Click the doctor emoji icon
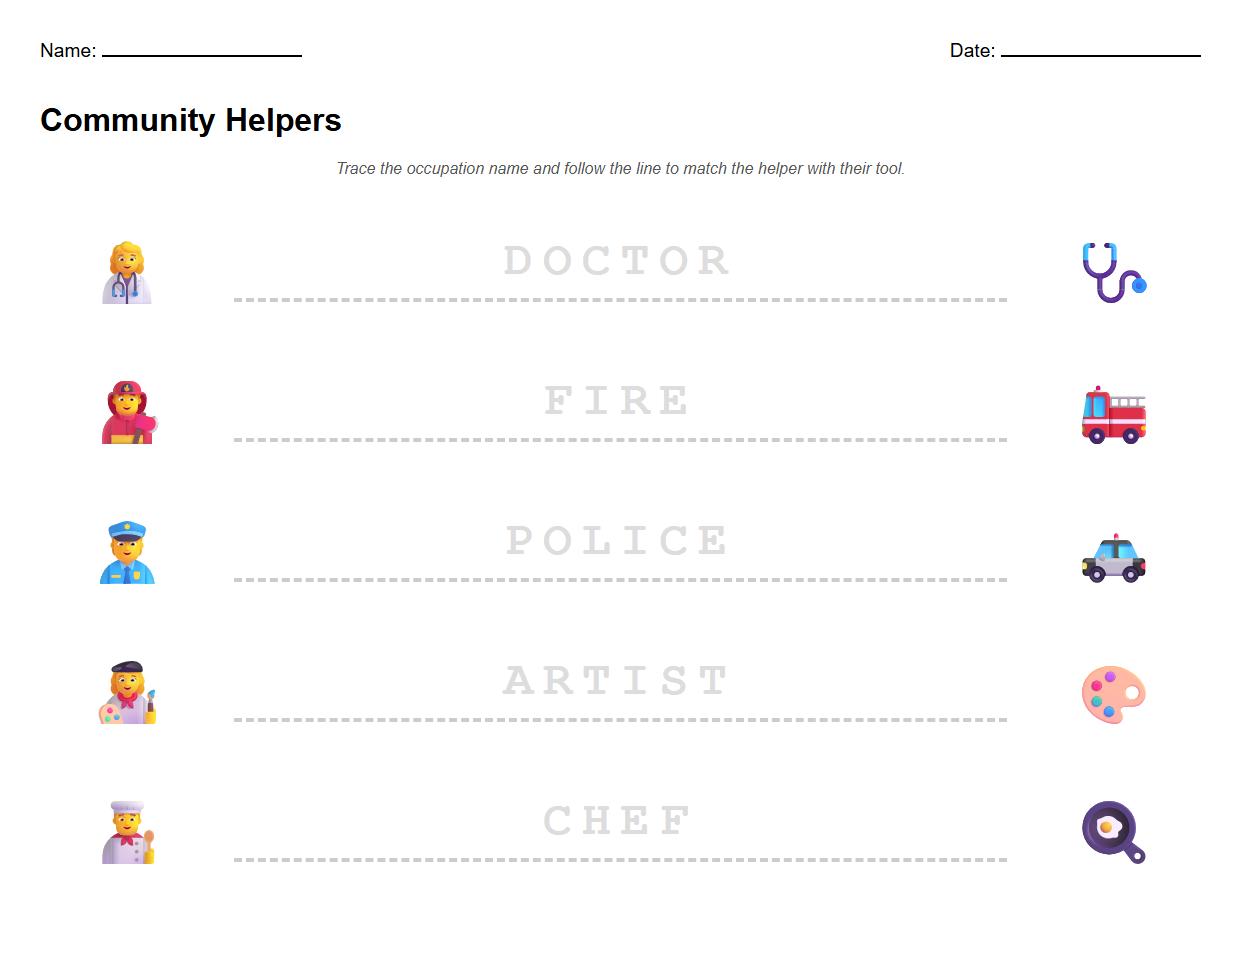The width and height of the screenshot is (1241, 958). tap(127, 272)
